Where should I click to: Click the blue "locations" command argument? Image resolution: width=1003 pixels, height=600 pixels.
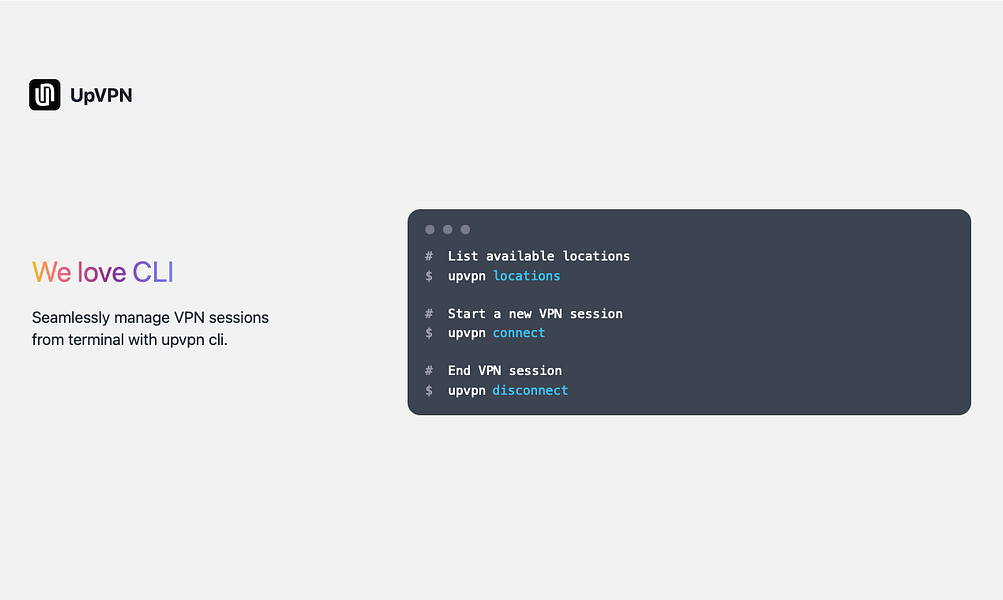(527, 276)
